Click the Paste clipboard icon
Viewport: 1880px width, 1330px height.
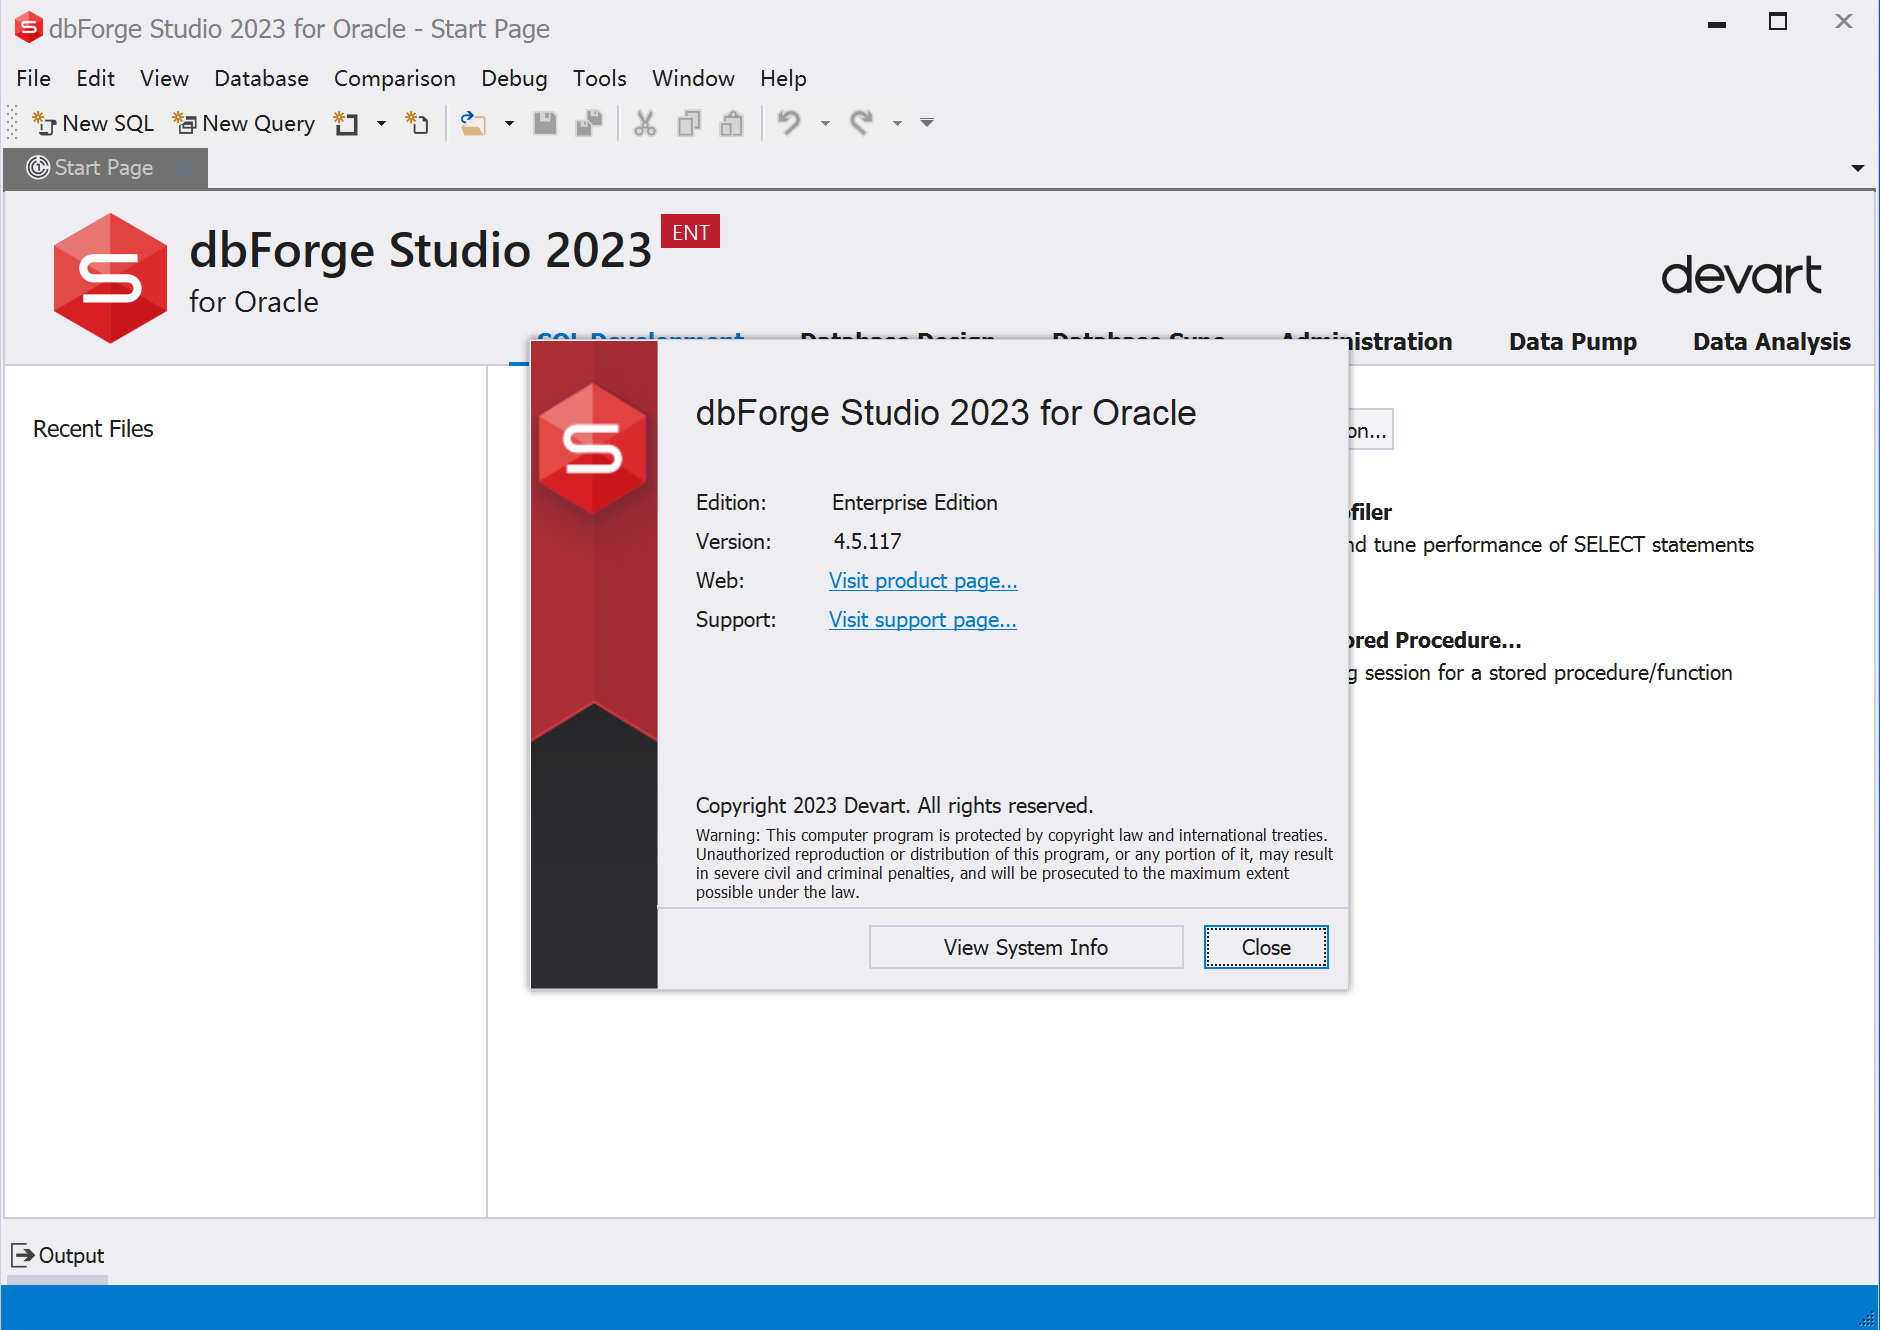732,123
